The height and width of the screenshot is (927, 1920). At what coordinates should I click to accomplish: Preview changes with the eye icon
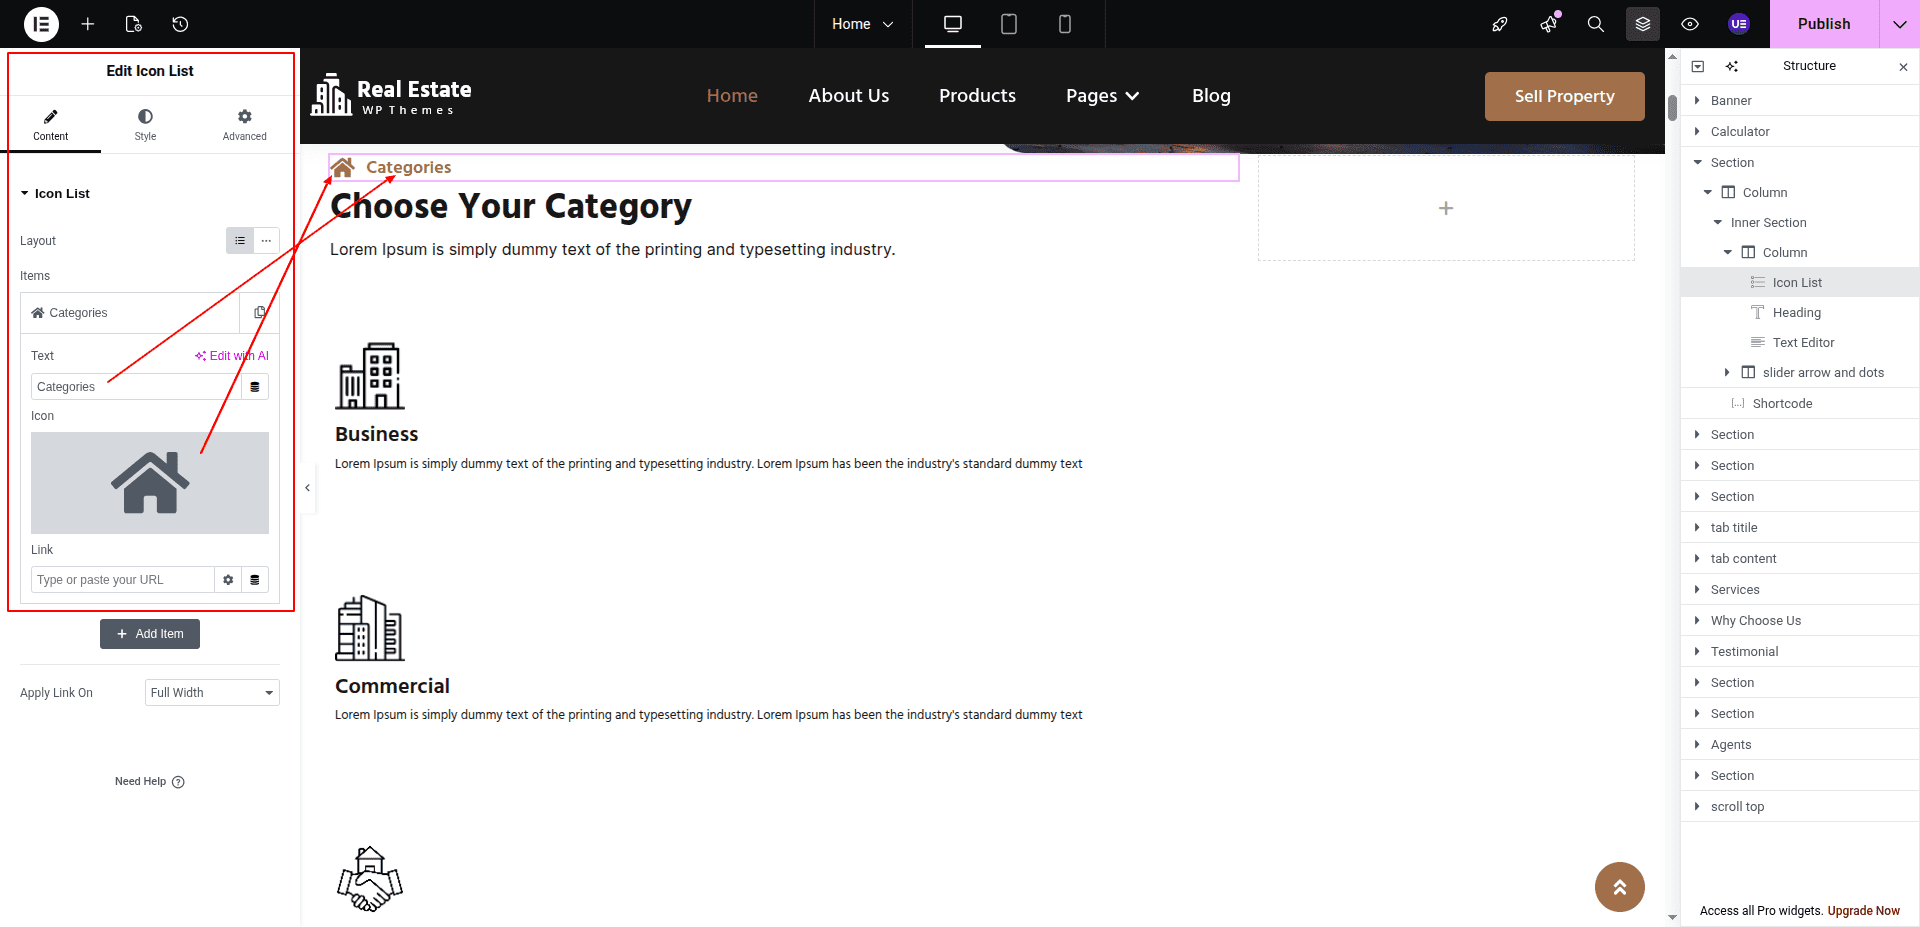tap(1690, 24)
